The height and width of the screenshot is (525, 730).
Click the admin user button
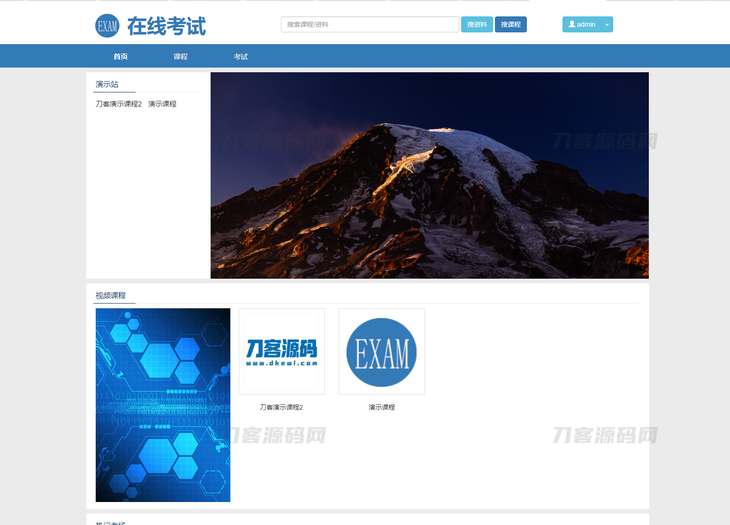coord(581,24)
